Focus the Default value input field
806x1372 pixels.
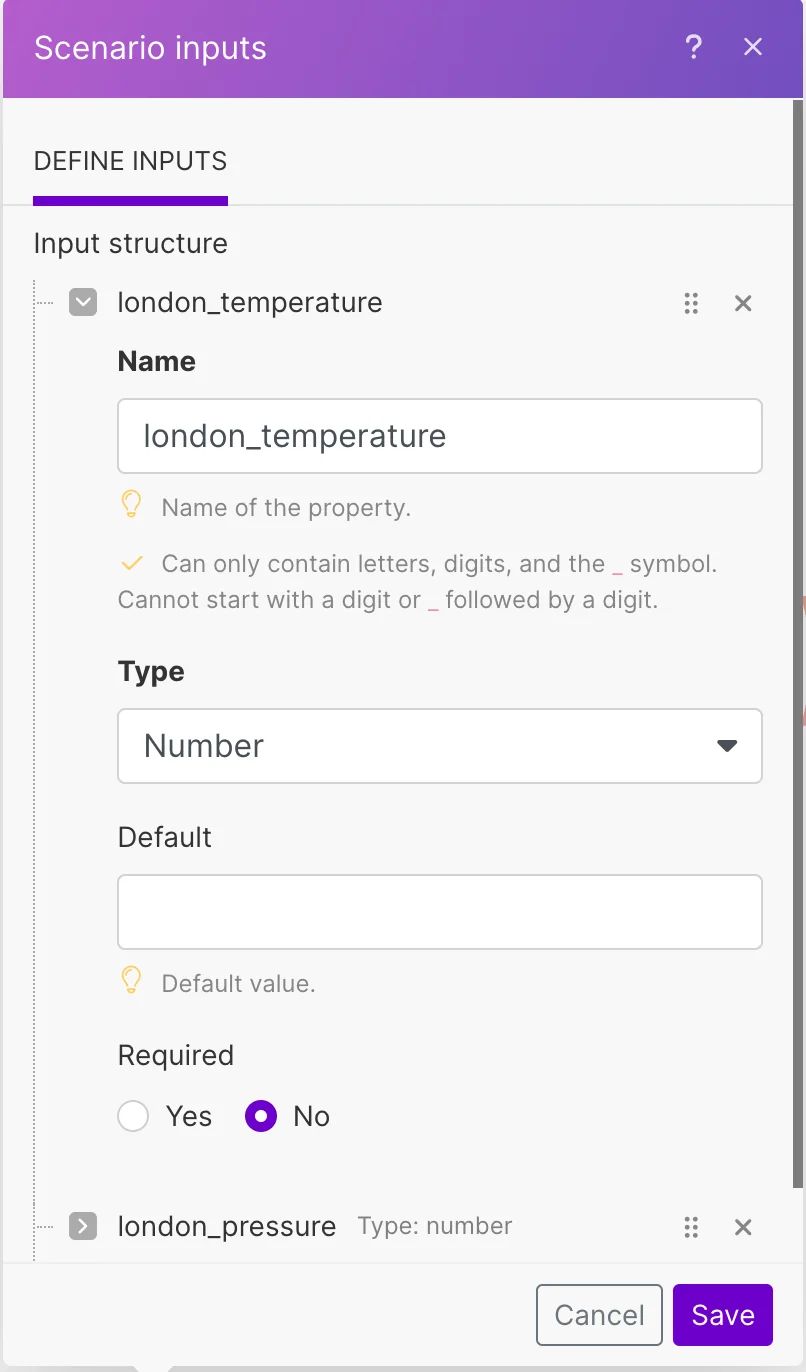[440, 912]
